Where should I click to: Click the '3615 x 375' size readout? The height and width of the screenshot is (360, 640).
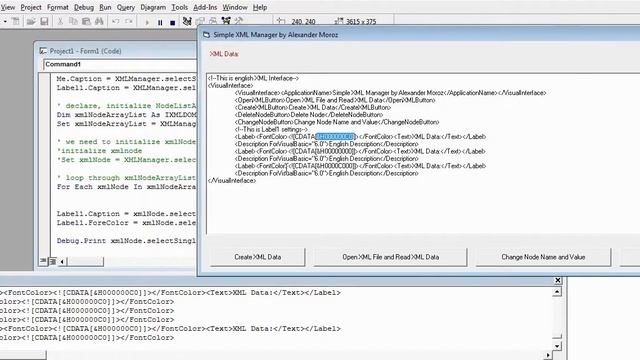pos(361,22)
